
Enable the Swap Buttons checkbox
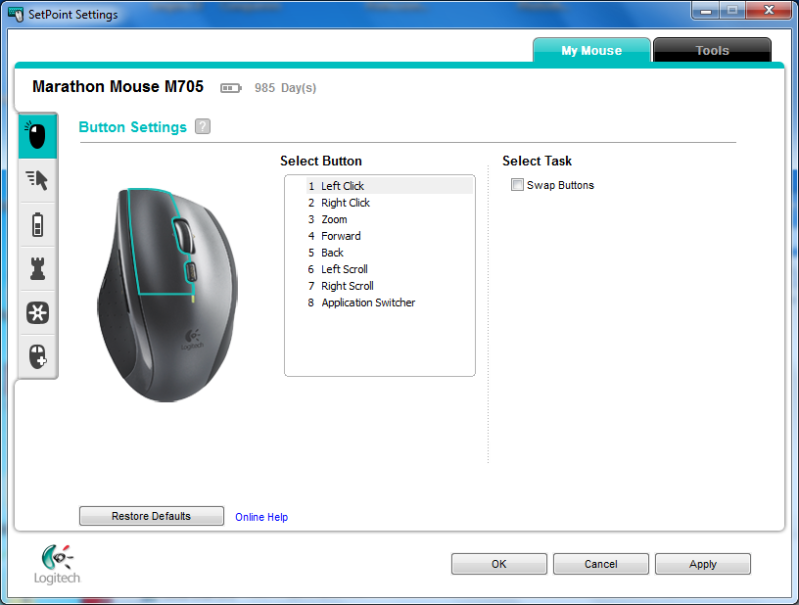coord(517,185)
